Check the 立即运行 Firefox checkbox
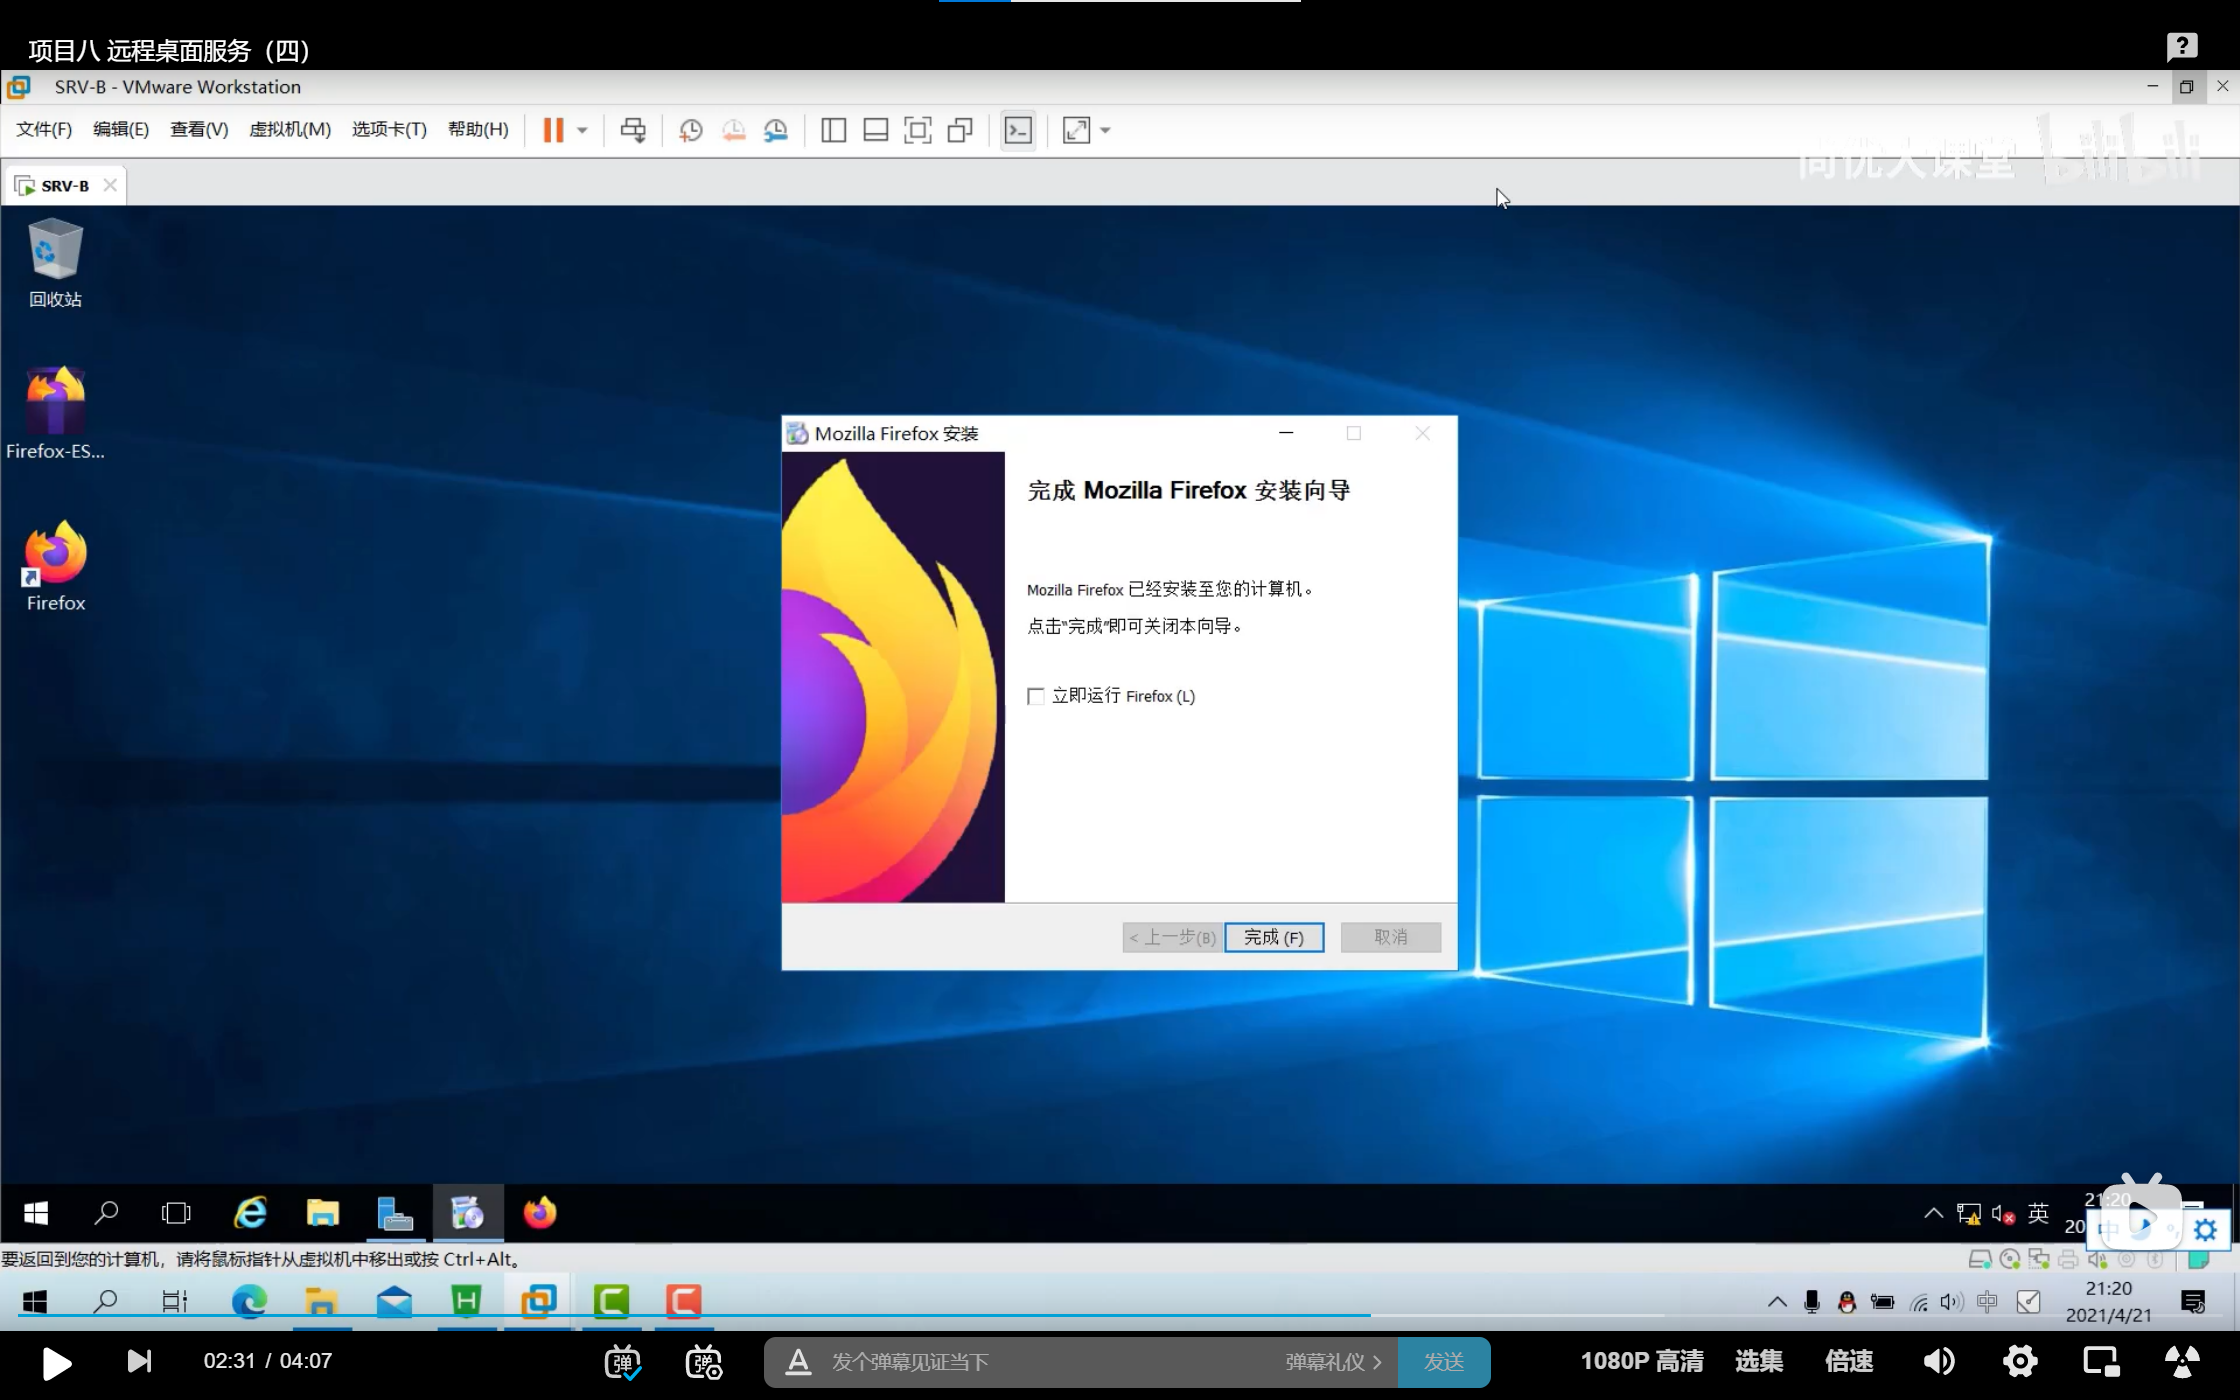 coord(1036,696)
